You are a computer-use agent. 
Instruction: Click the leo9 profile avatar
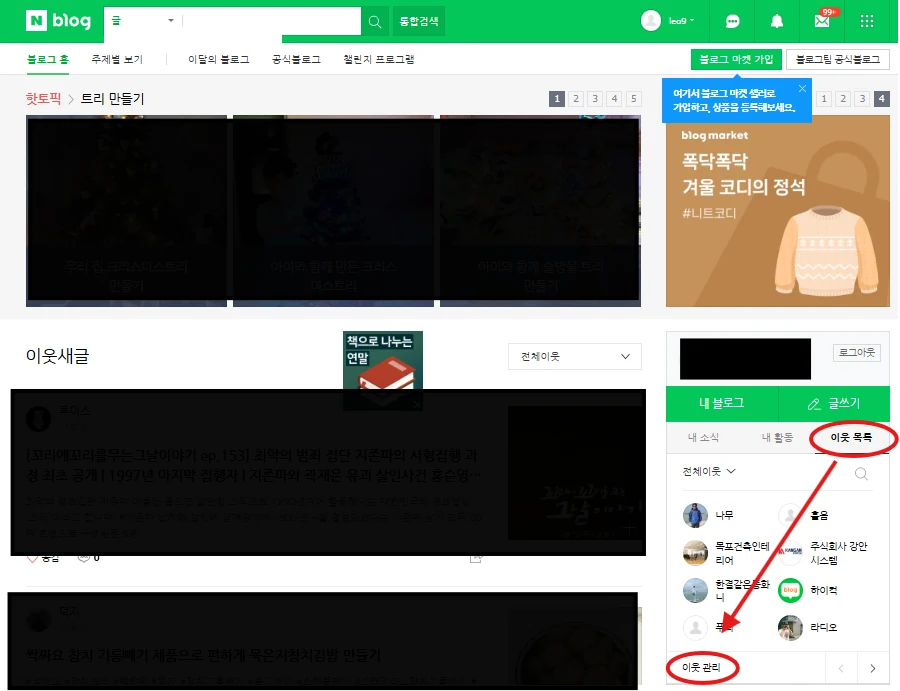(x=651, y=21)
